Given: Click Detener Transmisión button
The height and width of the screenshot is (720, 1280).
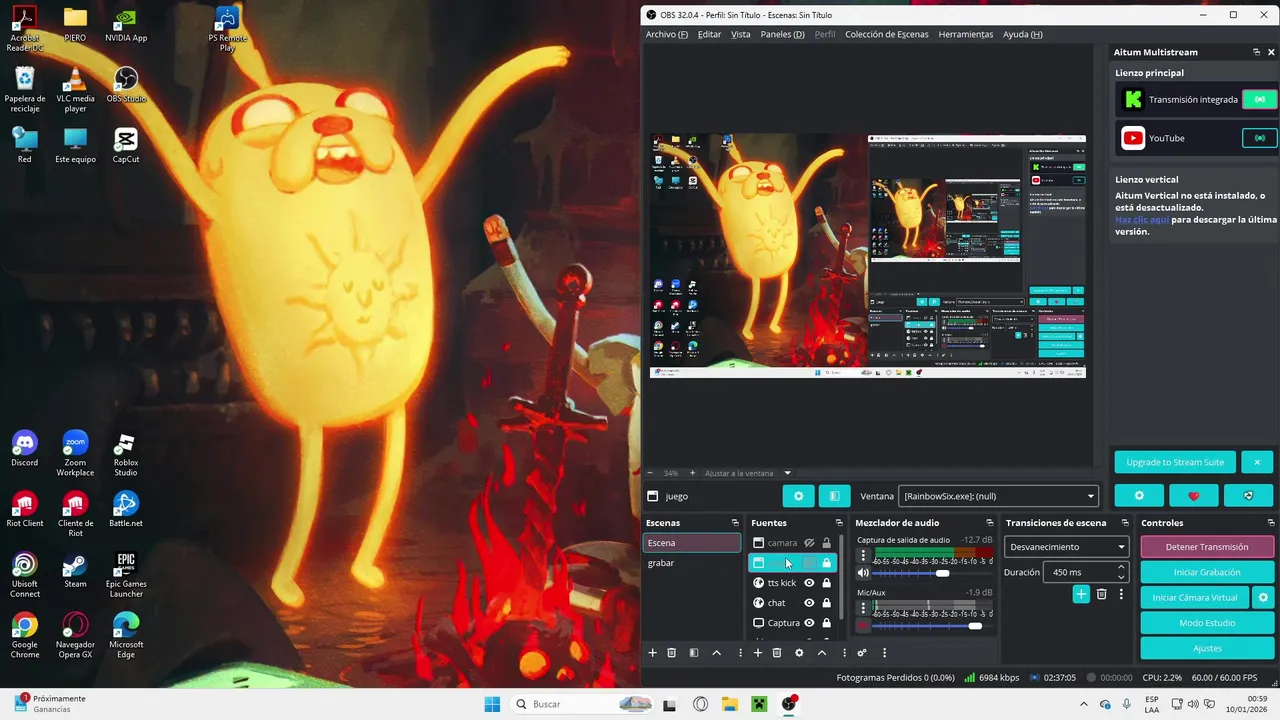Looking at the screenshot, I should (x=1207, y=547).
